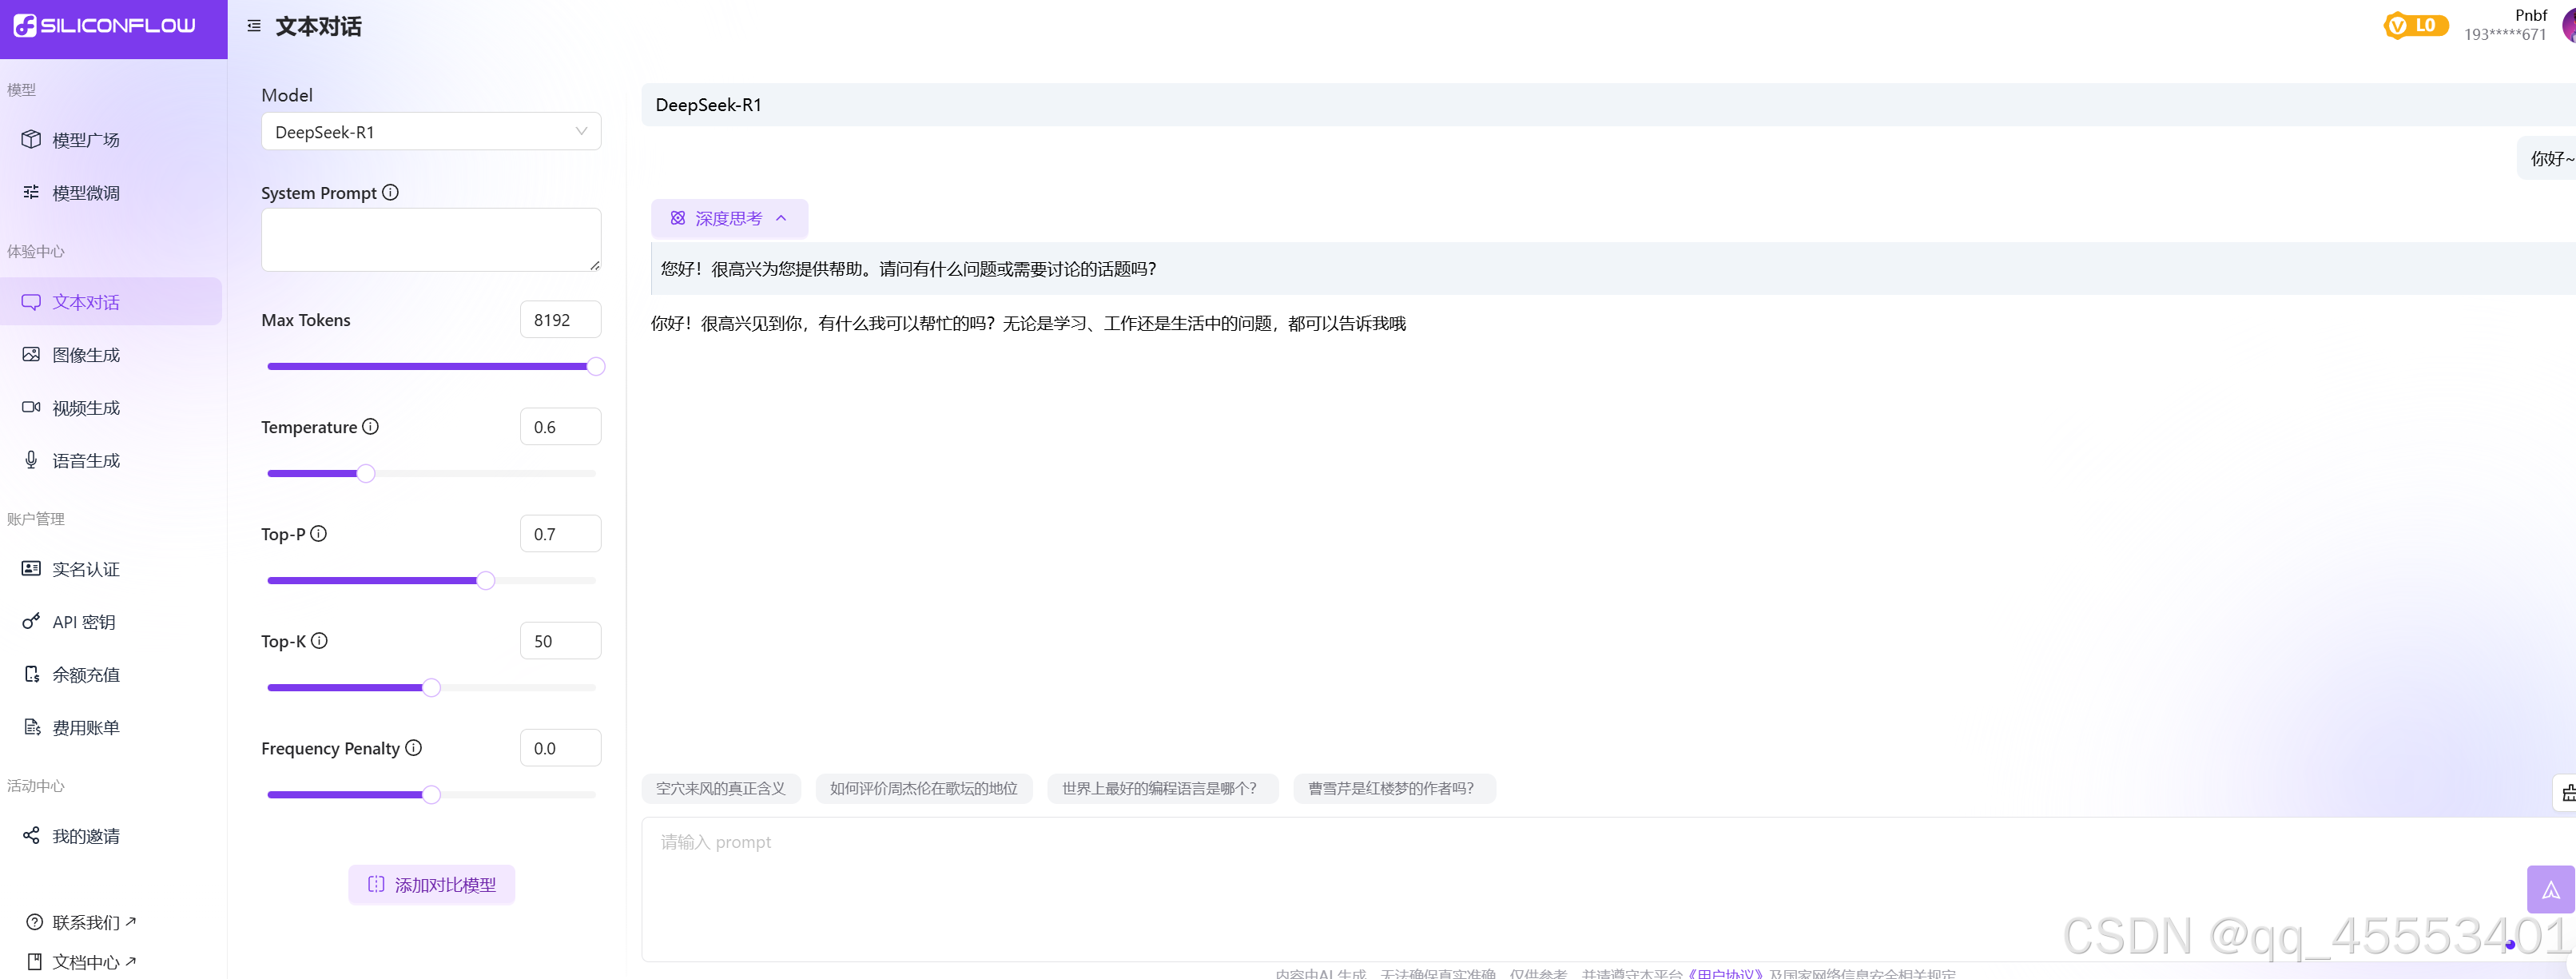
Task: Collapse the 深度思考 reasoning section
Action: (729, 218)
